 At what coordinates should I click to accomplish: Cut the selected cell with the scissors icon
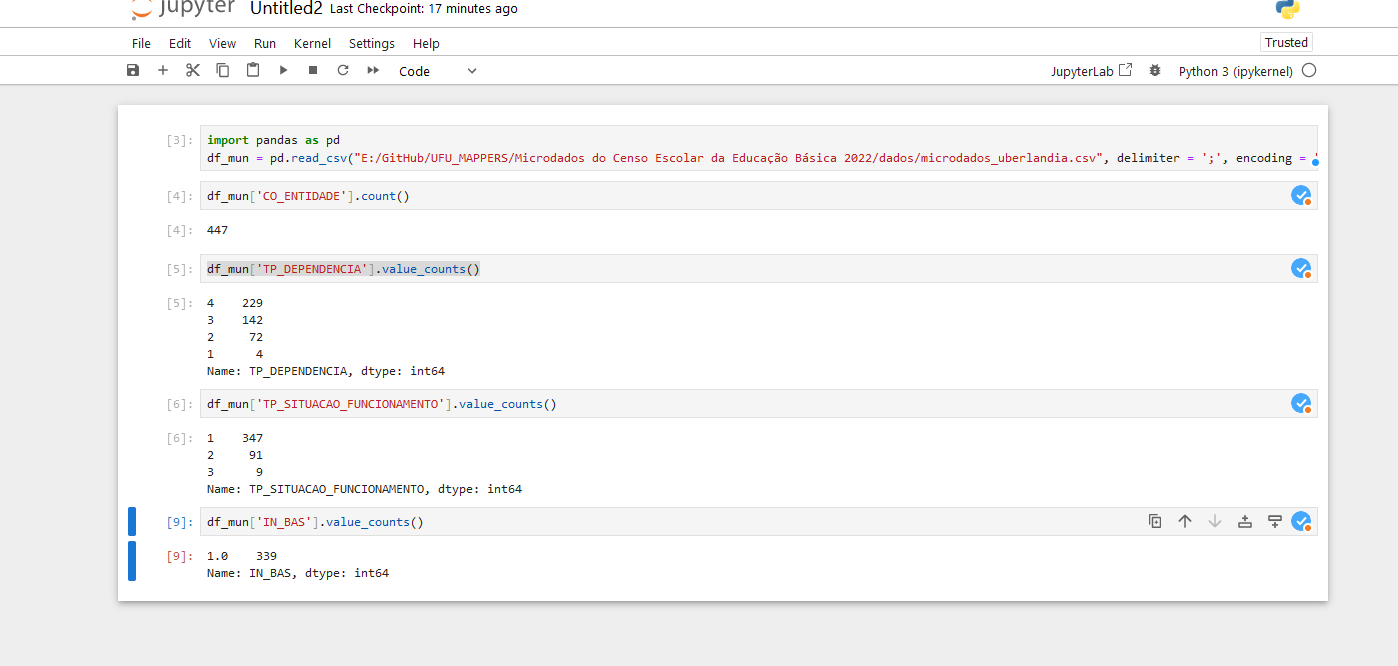click(193, 71)
